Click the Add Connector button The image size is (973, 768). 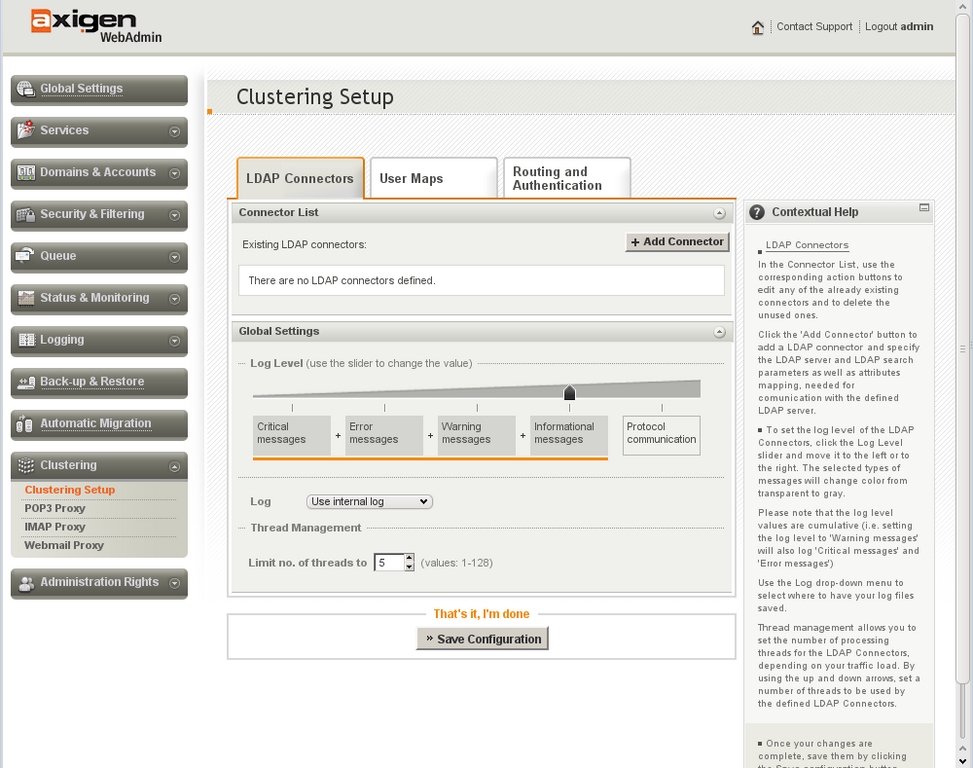677,242
